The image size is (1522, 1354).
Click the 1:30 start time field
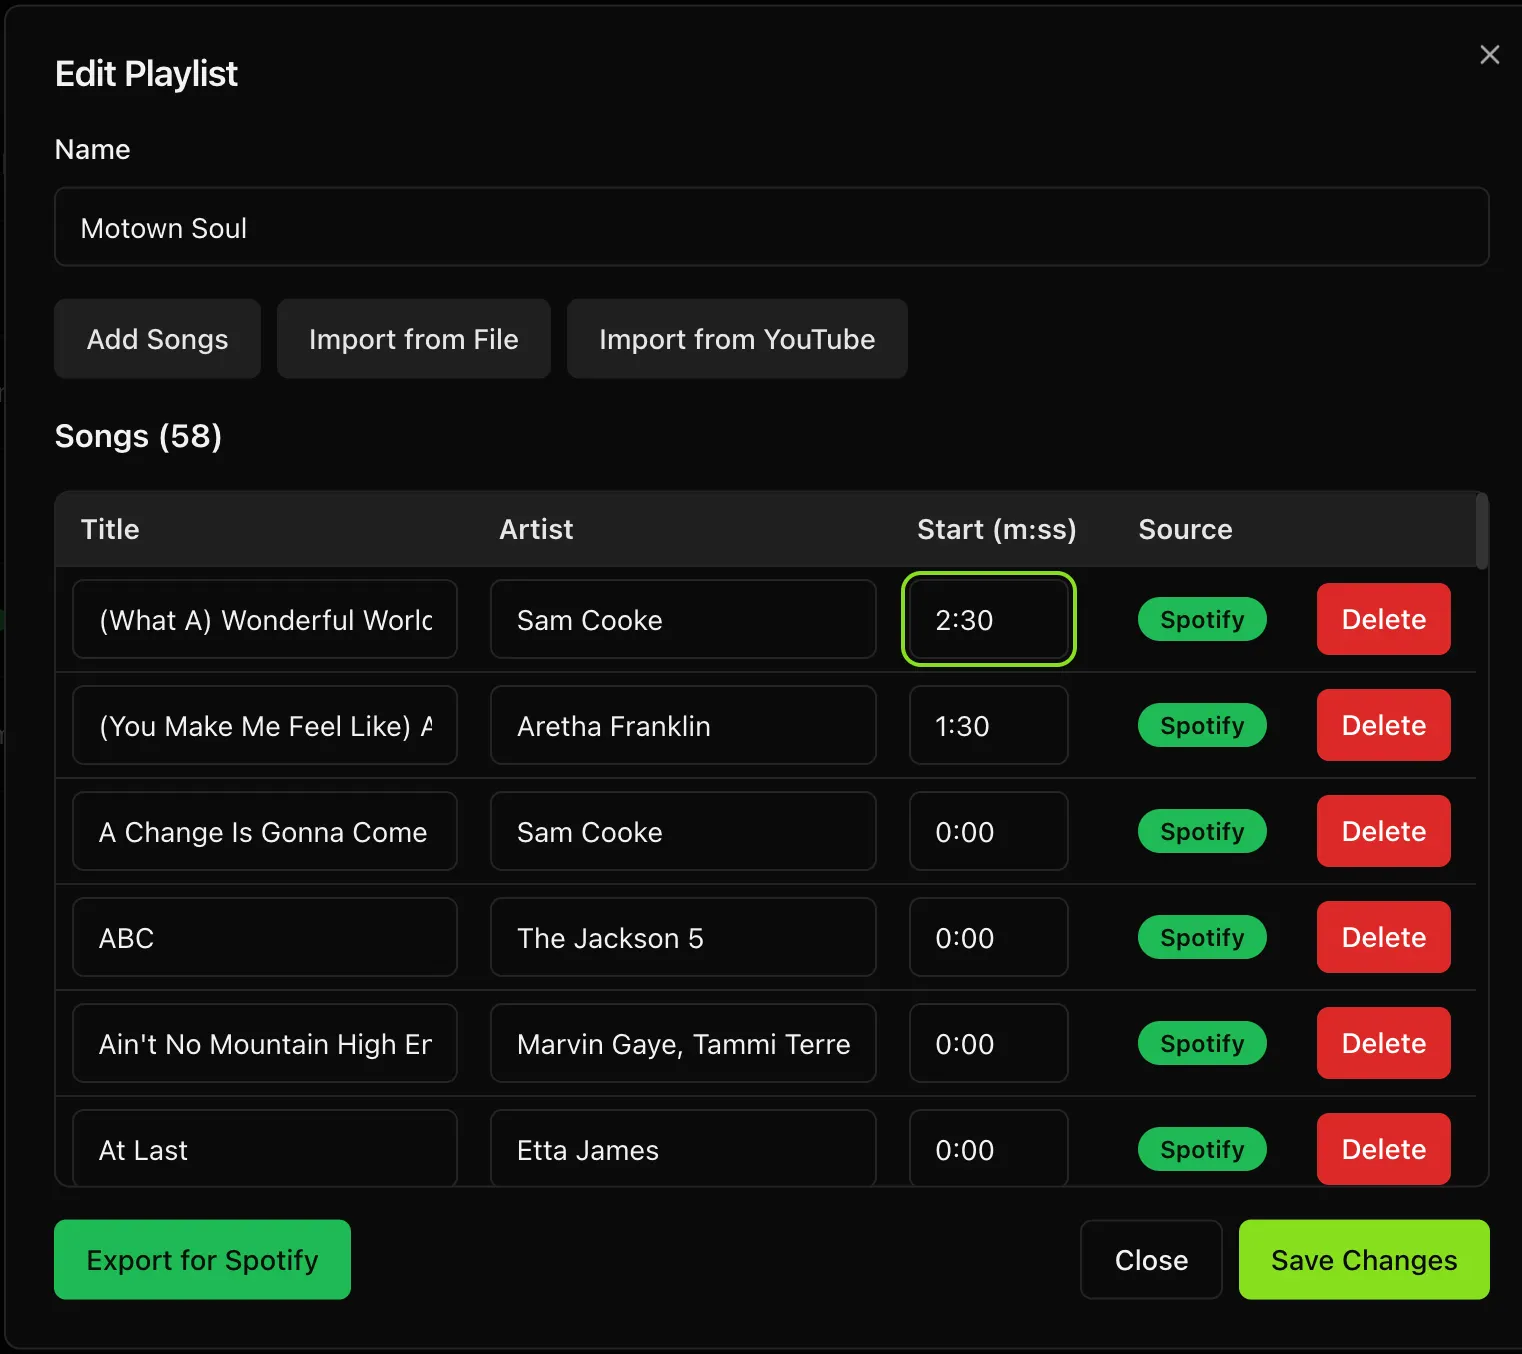point(988,725)
